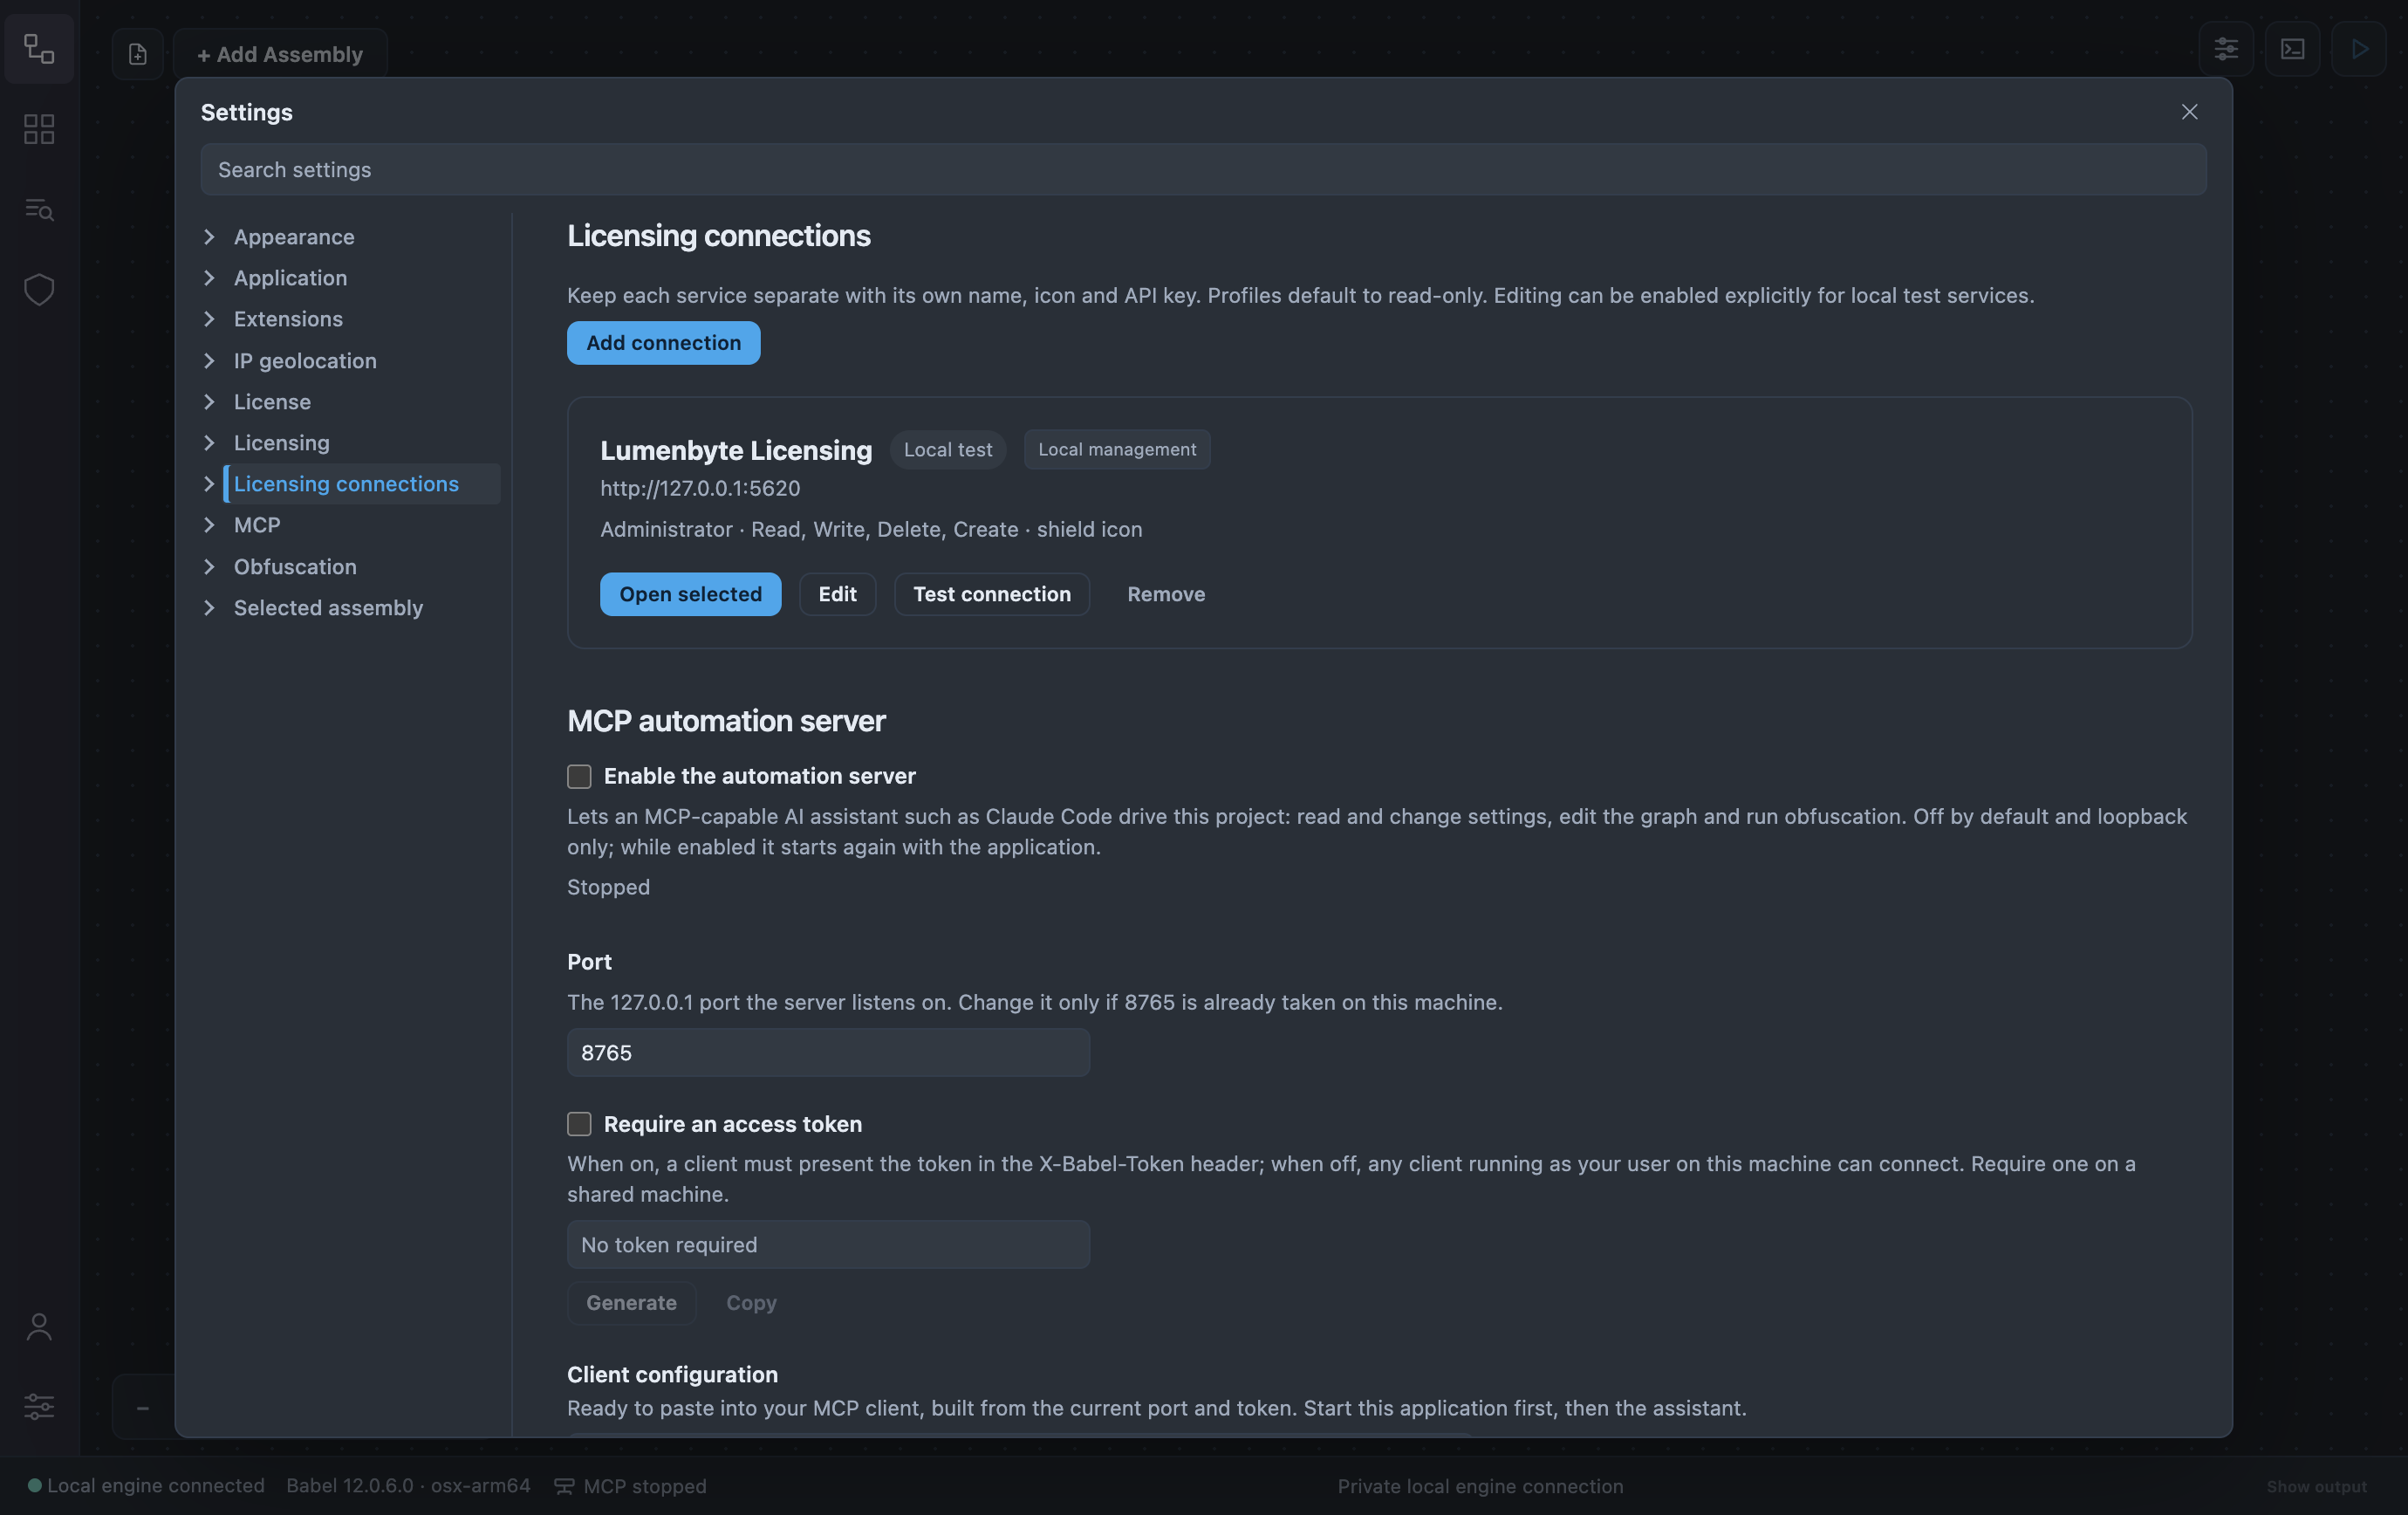Open the grid dashboard sidebar icon

pos(39,129)
